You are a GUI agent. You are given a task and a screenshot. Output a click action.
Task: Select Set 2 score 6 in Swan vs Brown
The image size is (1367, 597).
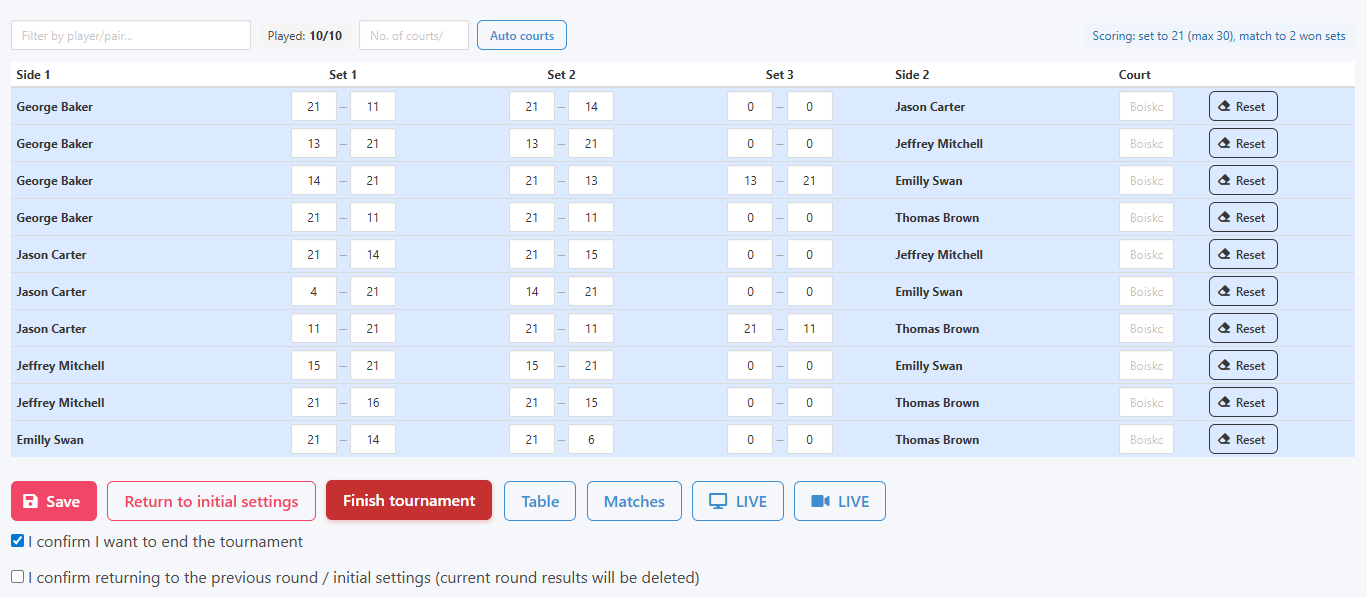(x=591, y=440)
